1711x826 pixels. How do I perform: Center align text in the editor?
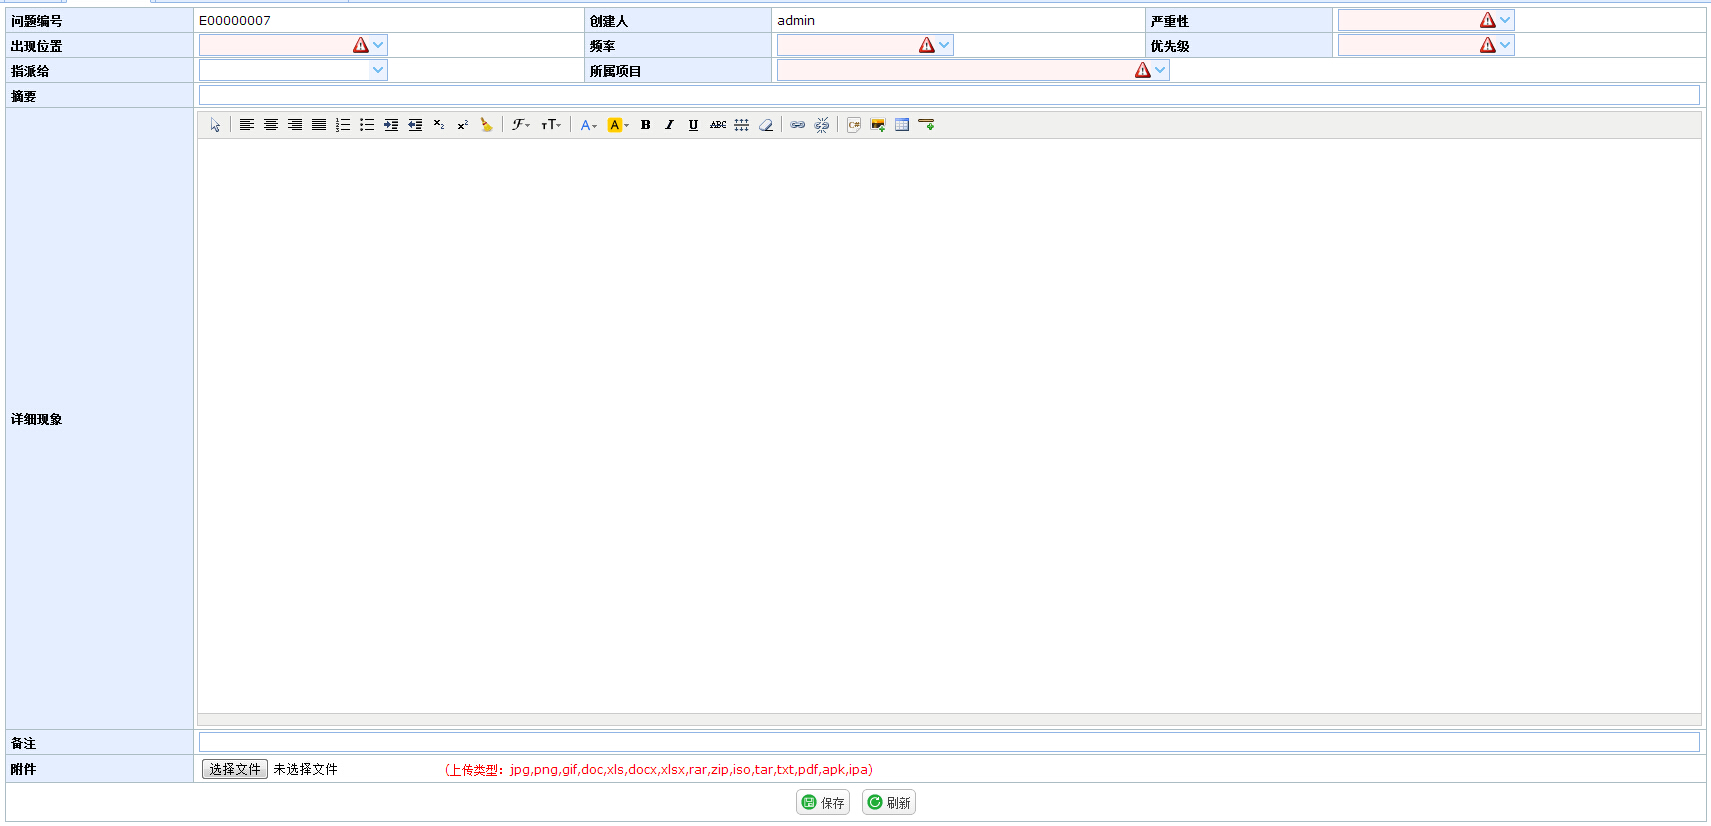(x=271, y=125)
